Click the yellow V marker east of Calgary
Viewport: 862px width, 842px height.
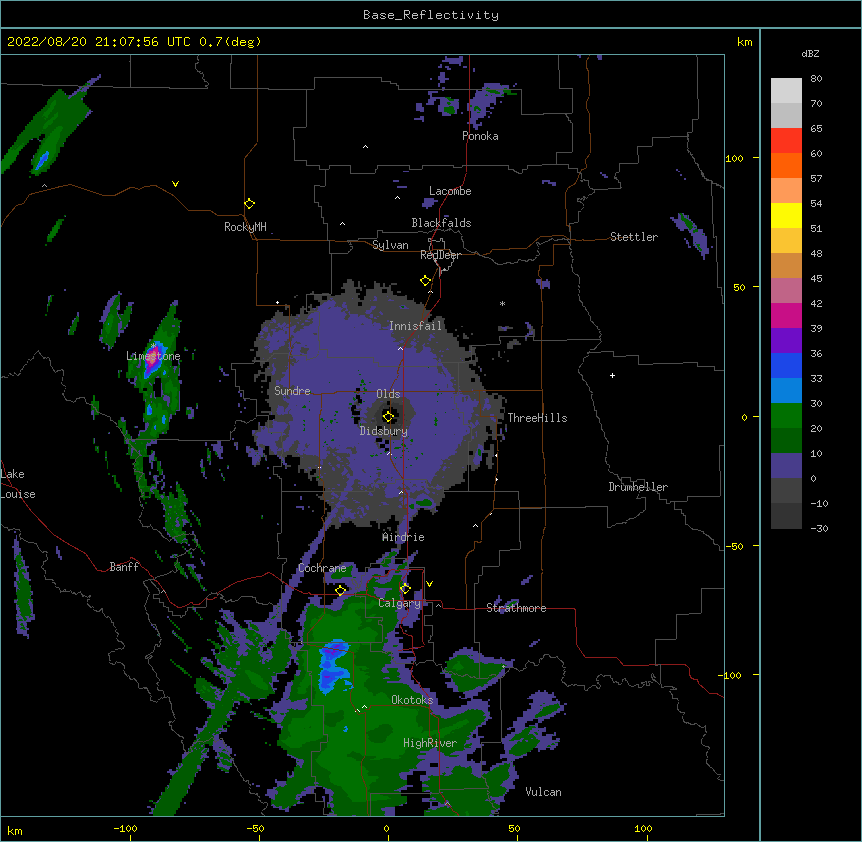tap(429, 584)
